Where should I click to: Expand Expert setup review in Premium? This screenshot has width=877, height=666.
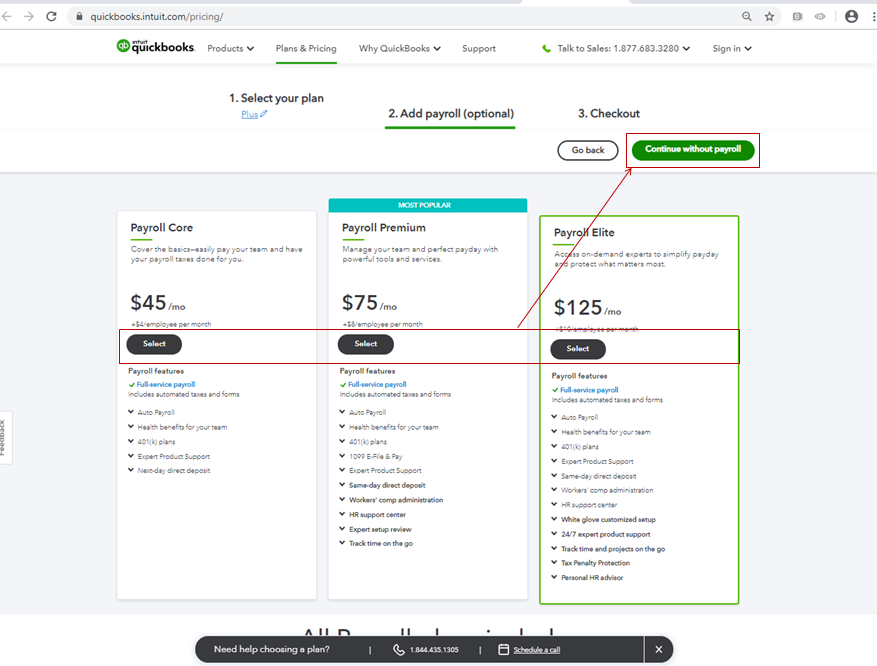[x=375, y=529]
